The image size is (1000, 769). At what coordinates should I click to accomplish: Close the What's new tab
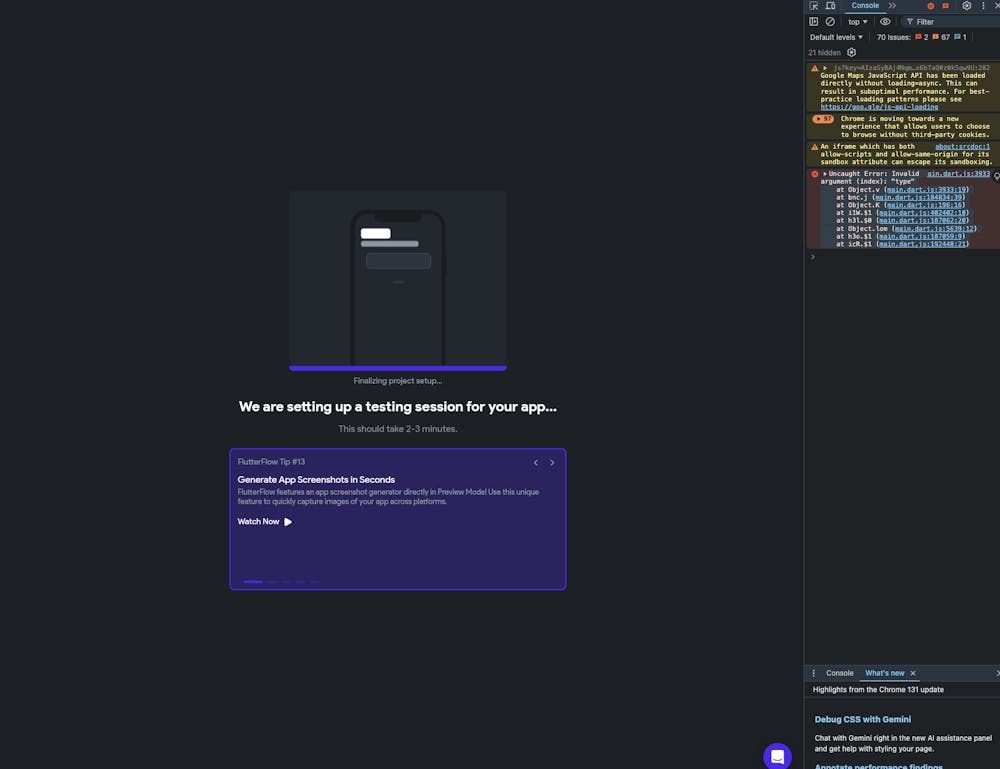[913, 673]
